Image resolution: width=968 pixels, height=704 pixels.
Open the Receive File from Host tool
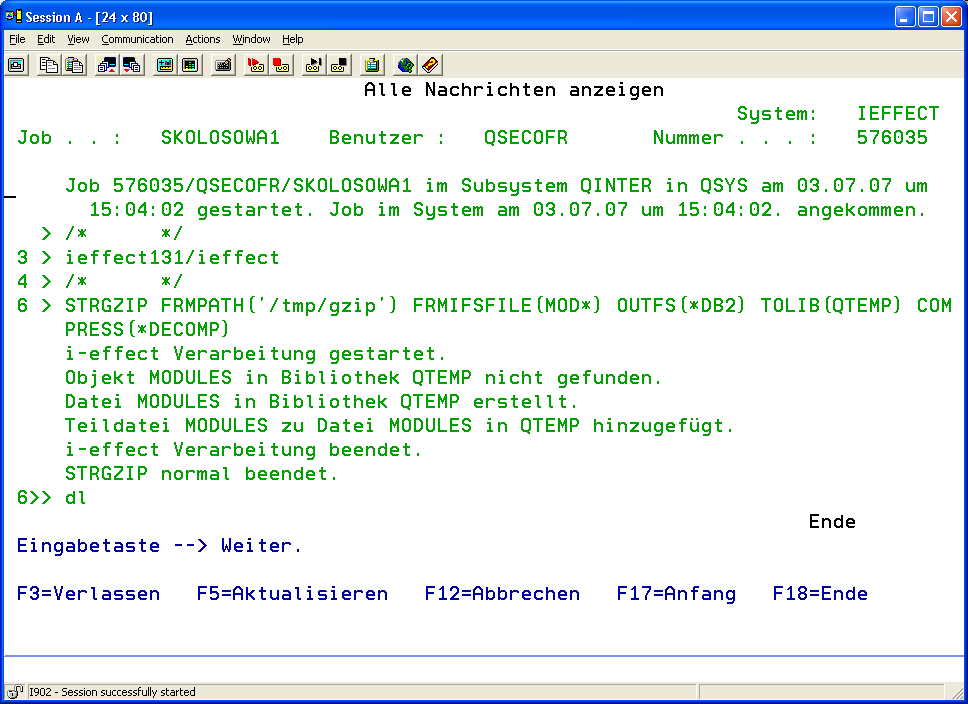click(x=132, y=65)
